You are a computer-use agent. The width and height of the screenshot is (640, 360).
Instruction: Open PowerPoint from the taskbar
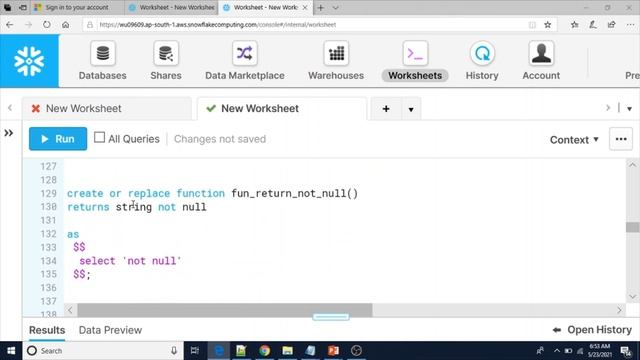(333, 351)
